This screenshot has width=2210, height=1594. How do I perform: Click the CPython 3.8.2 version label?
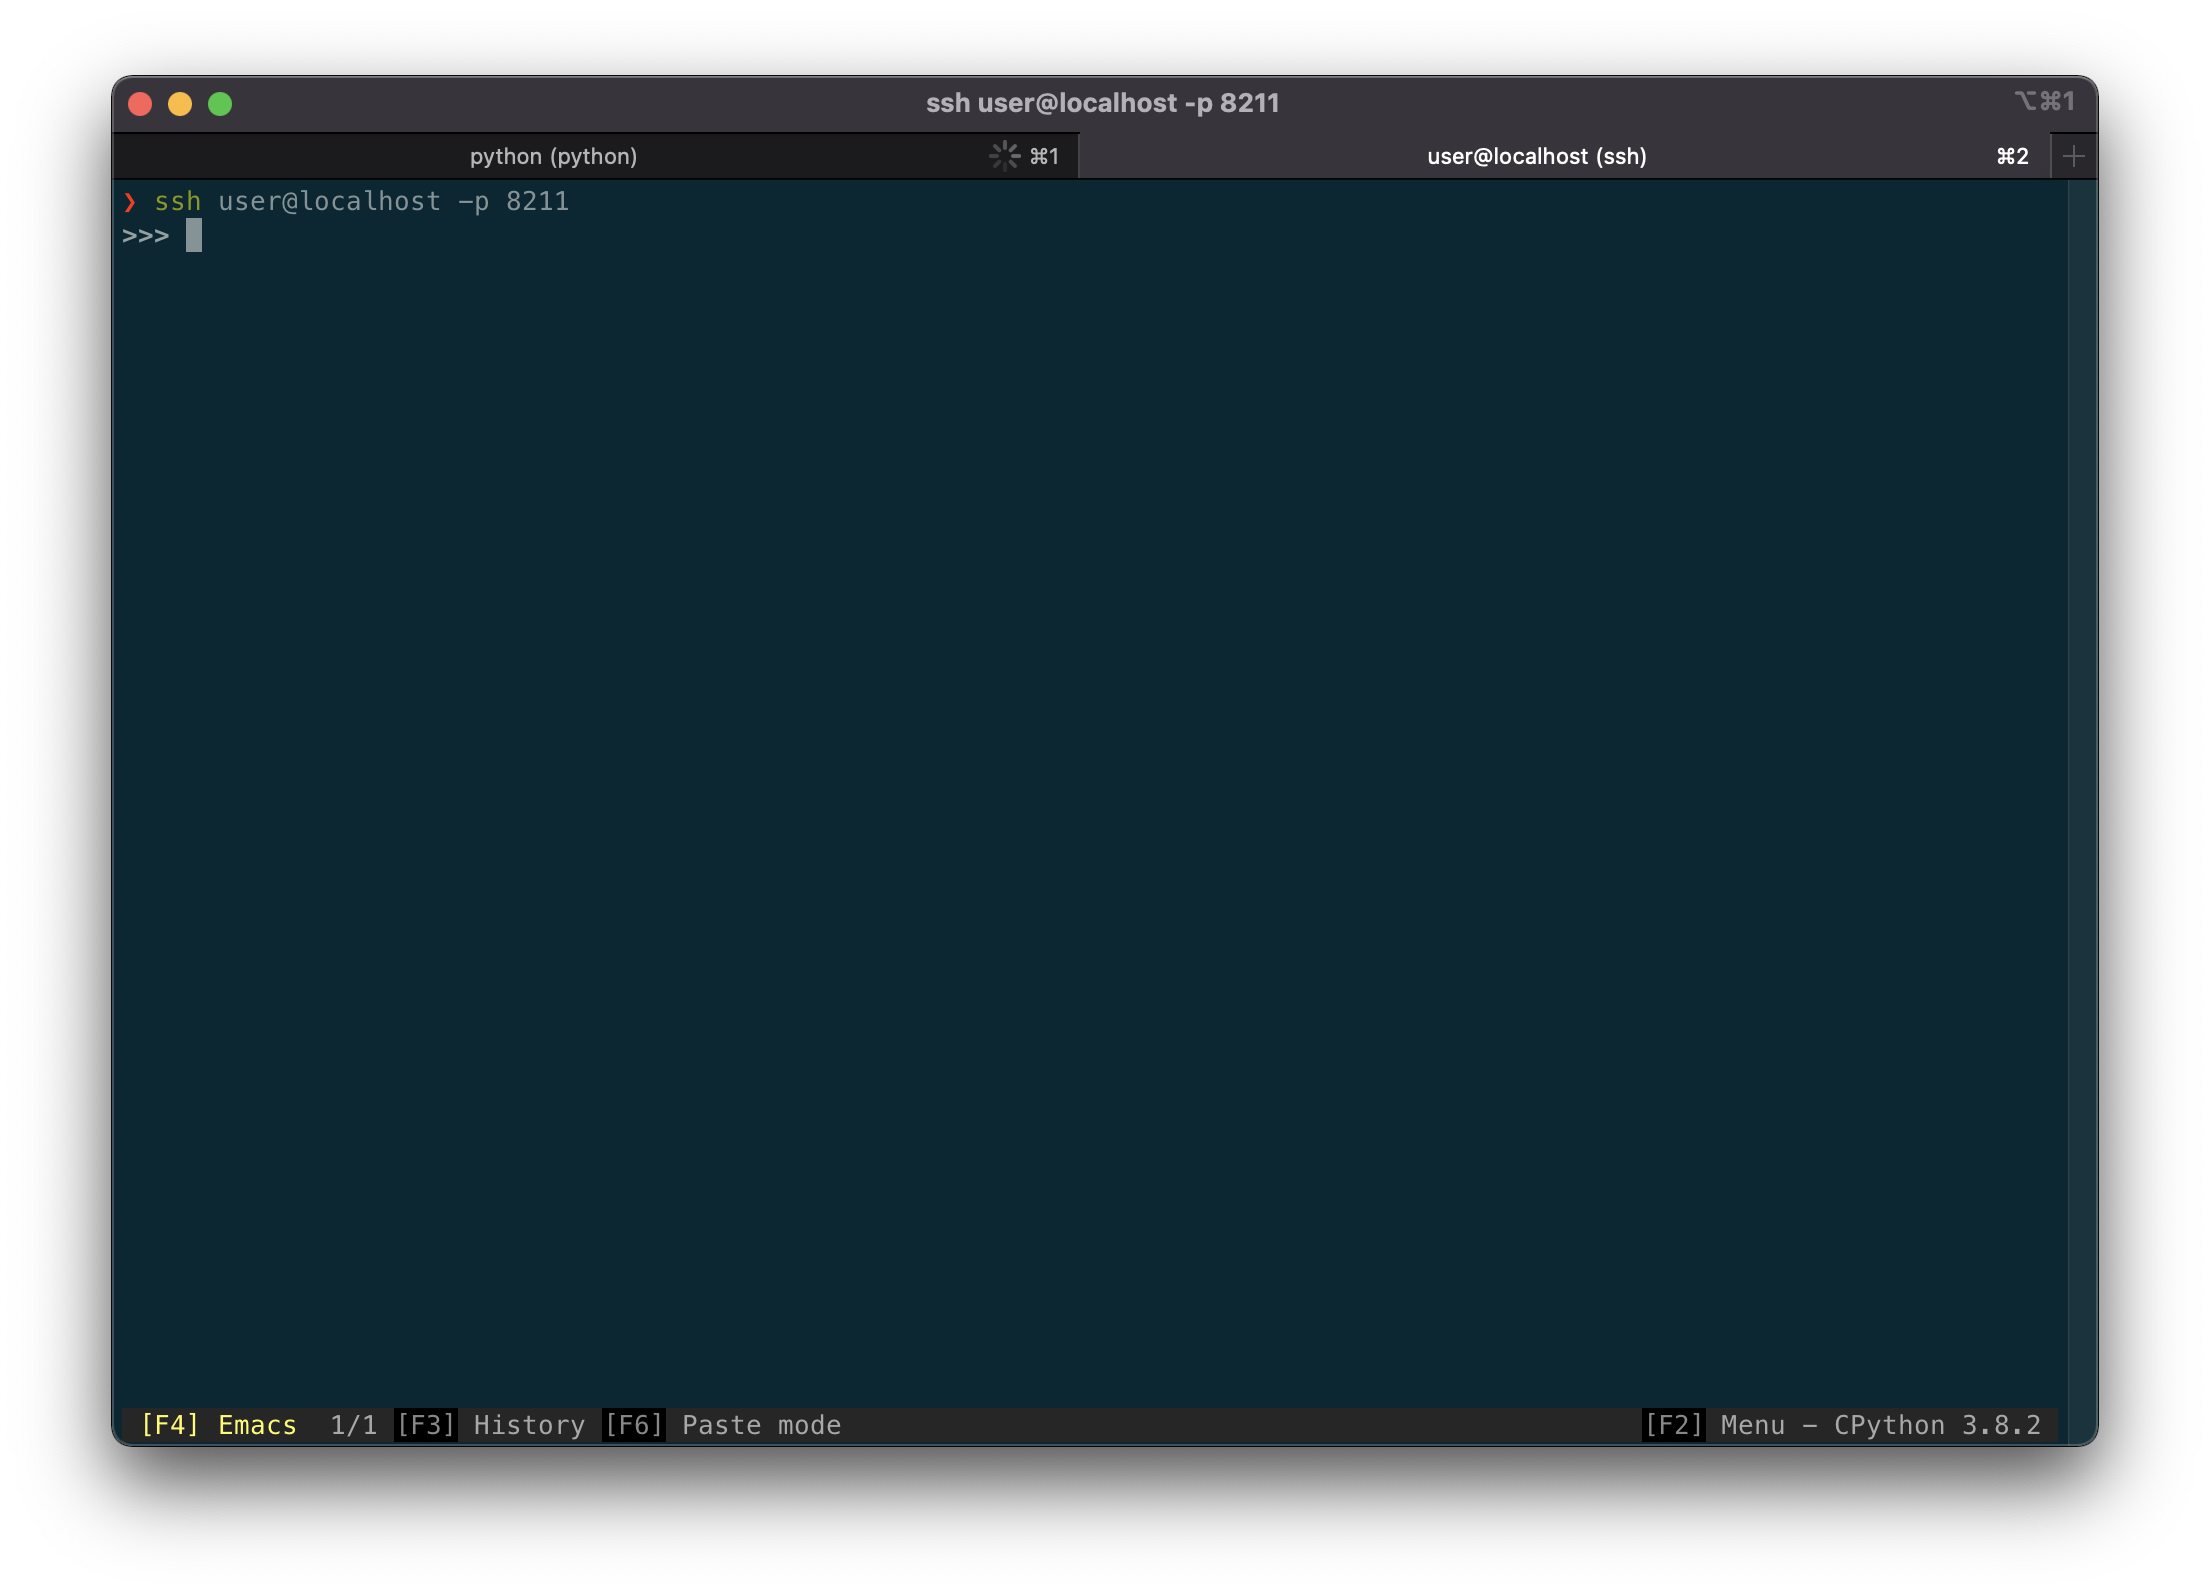1938,1424
